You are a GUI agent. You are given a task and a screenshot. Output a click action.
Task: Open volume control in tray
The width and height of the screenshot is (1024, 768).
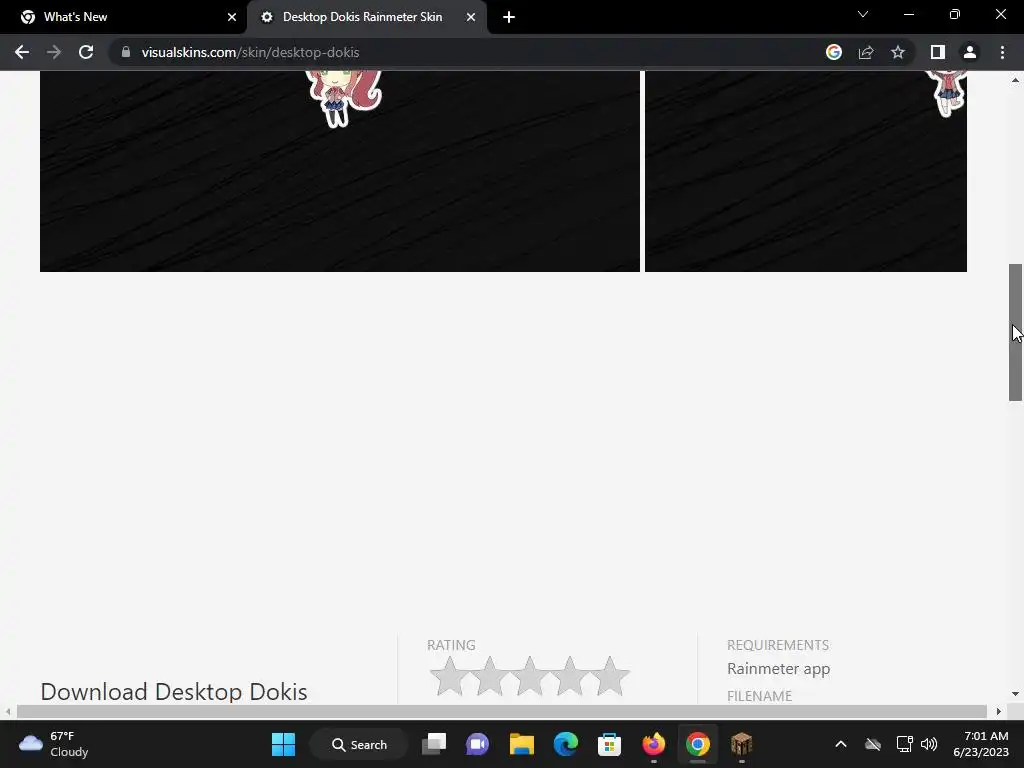pos(929,744)
